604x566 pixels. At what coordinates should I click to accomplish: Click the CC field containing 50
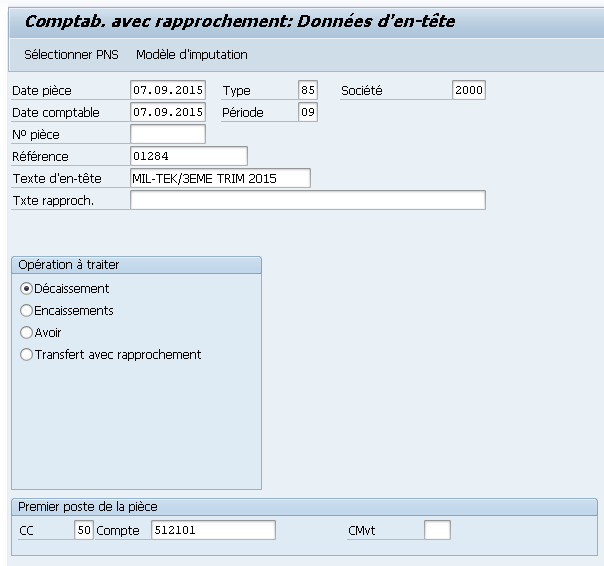[83, 530]
